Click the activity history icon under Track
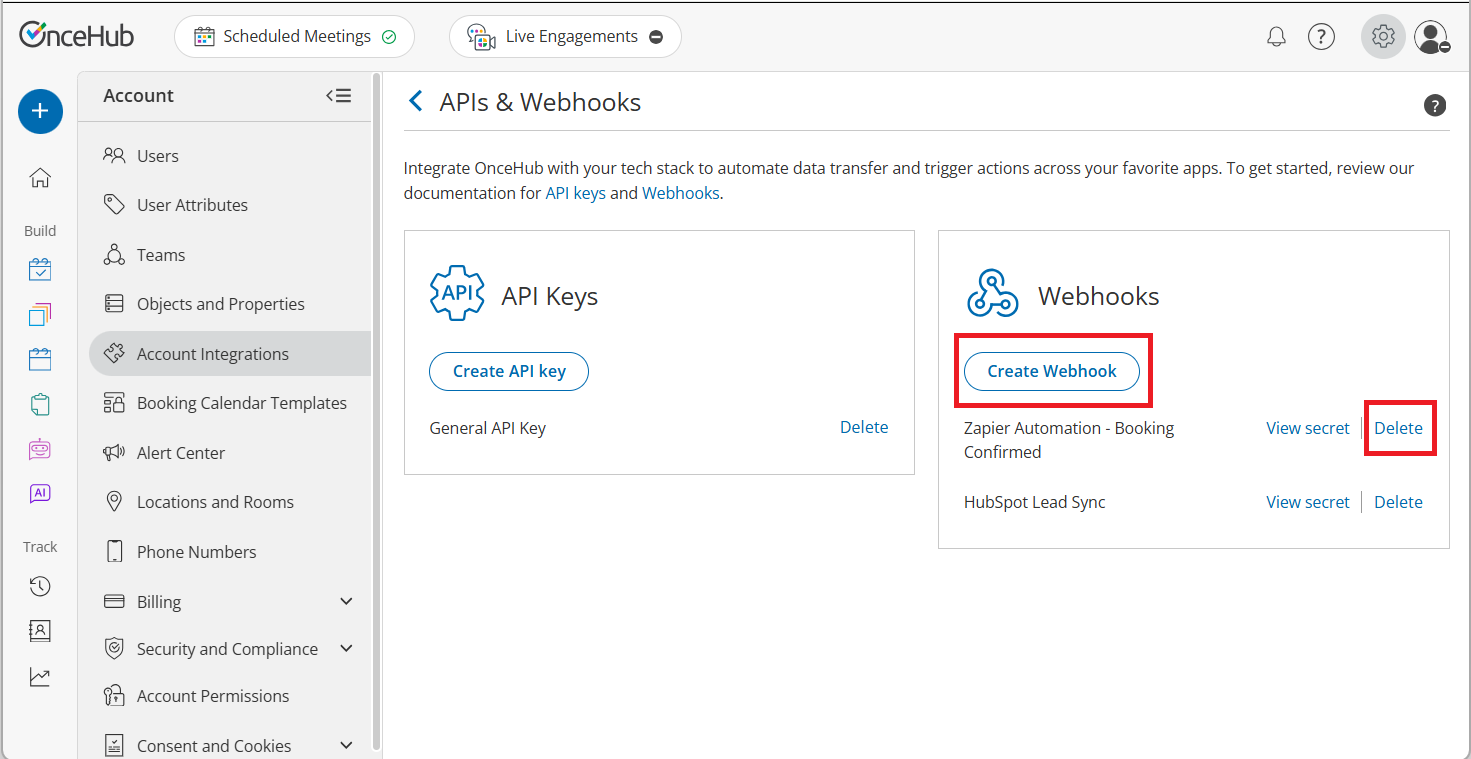Viewport: 1471px width, 759px height. tap(40, 586)
